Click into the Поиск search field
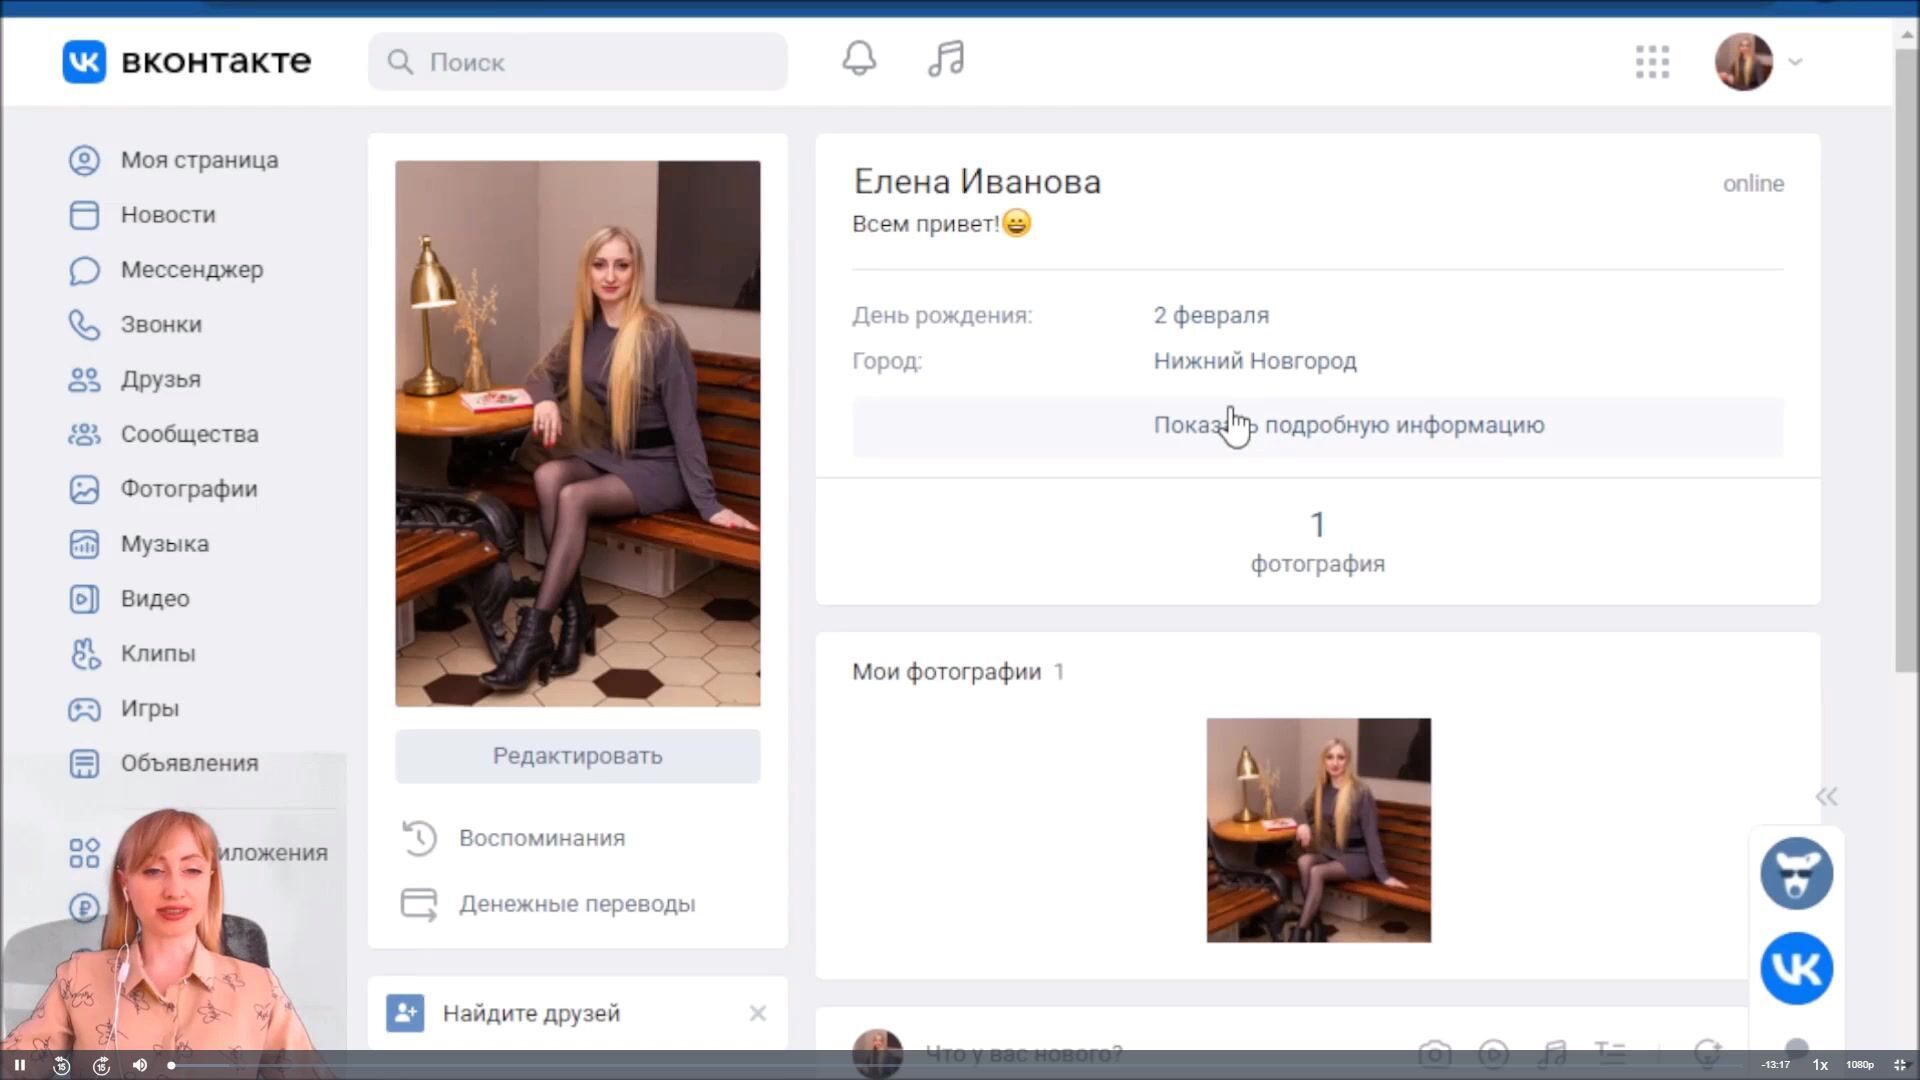 coord(578,62)
